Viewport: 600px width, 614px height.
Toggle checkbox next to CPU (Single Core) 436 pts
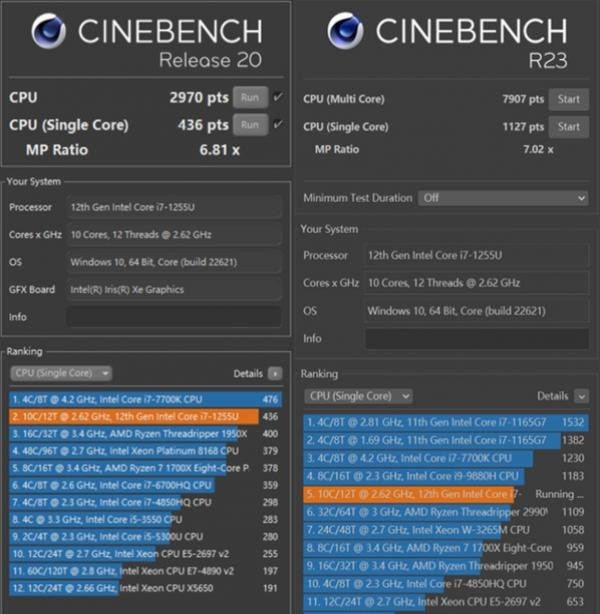point(278,124)
